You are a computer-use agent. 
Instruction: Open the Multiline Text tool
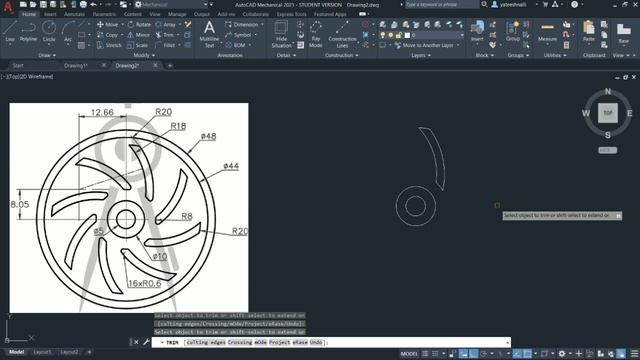[209, 34]
